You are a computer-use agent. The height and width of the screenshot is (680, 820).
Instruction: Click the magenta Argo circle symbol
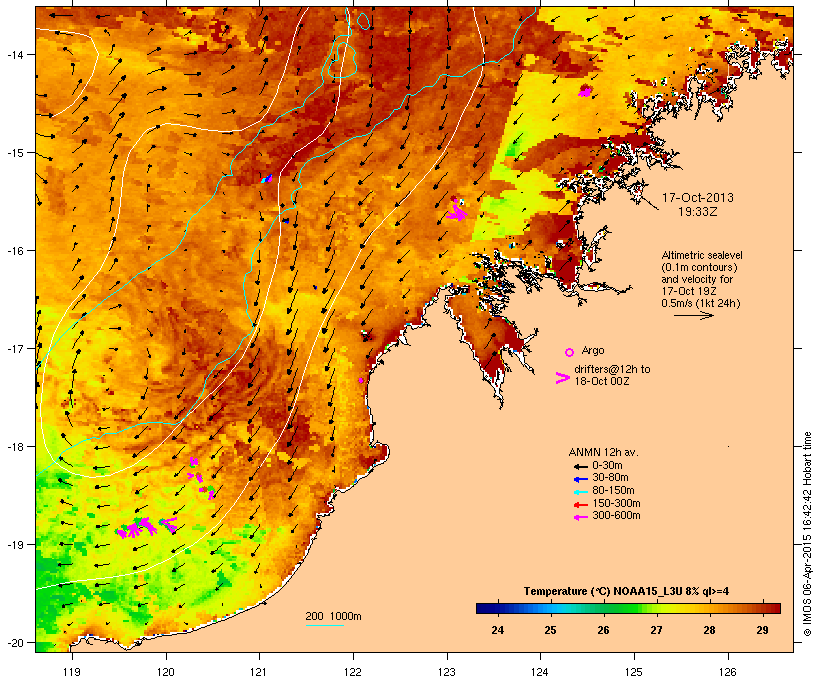click(x=570, y=353)
